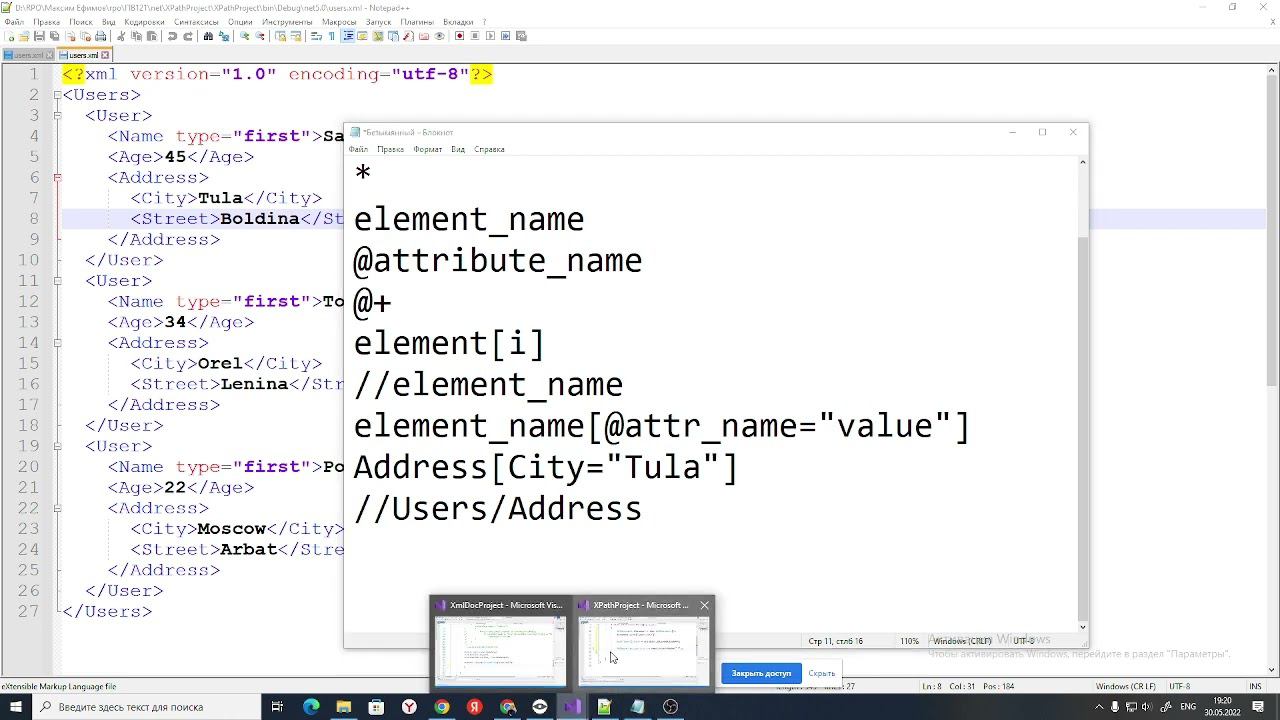Click the UTF-8 encoding in Notepad++ status bar
The width and height of the screenshot is (1280, 720).
click(x=1180, y=687)
